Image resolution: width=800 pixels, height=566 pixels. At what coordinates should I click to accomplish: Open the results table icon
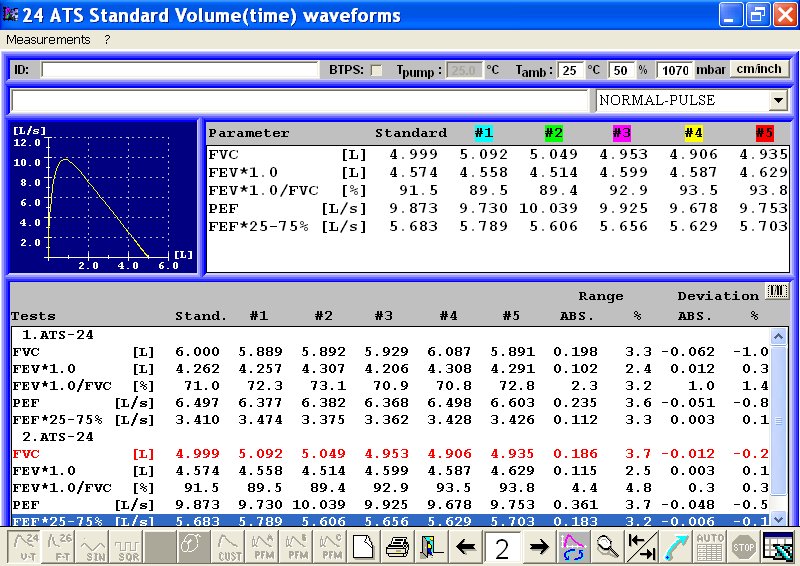[x=778, y=547]
